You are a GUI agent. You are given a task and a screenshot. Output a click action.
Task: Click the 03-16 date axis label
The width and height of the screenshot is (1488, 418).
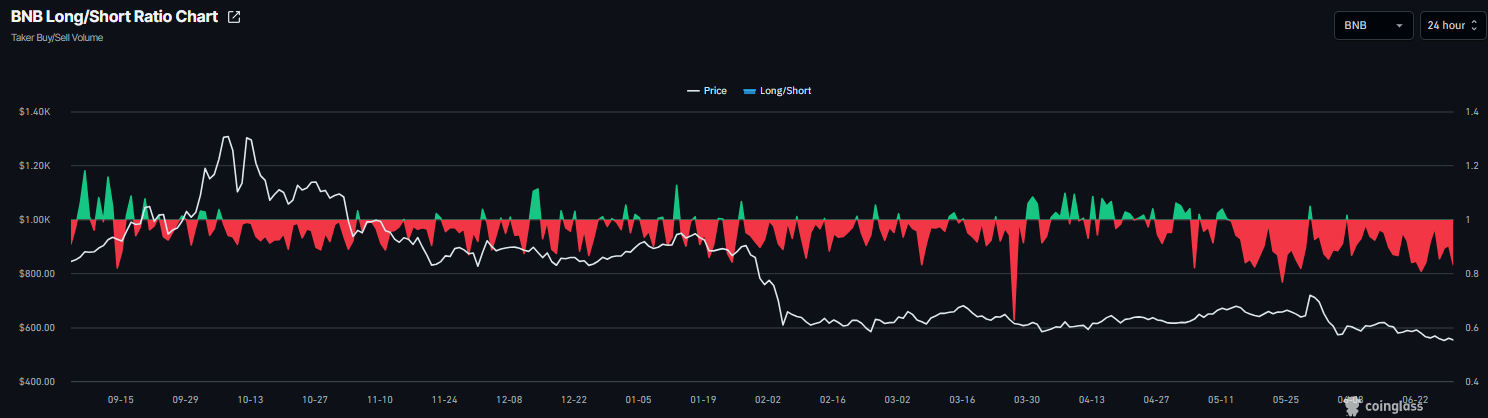tap(962, 399)
